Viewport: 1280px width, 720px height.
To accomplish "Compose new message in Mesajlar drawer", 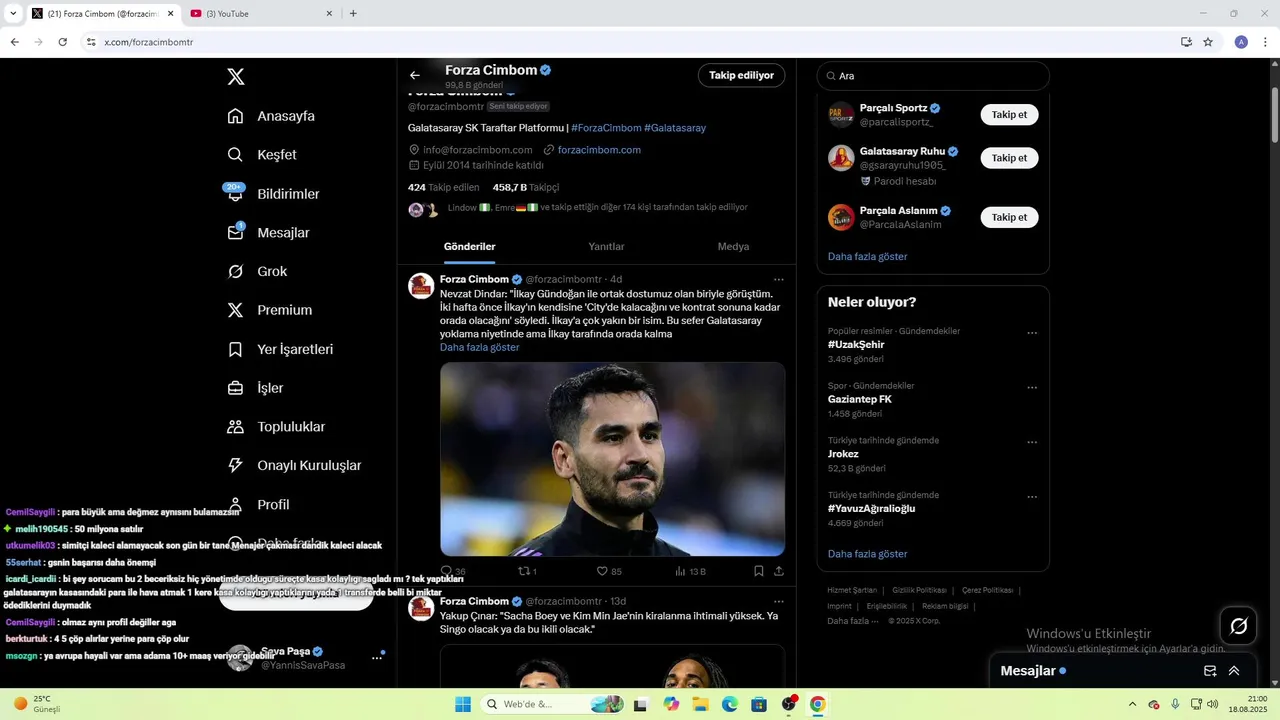I will point(1210,671).
